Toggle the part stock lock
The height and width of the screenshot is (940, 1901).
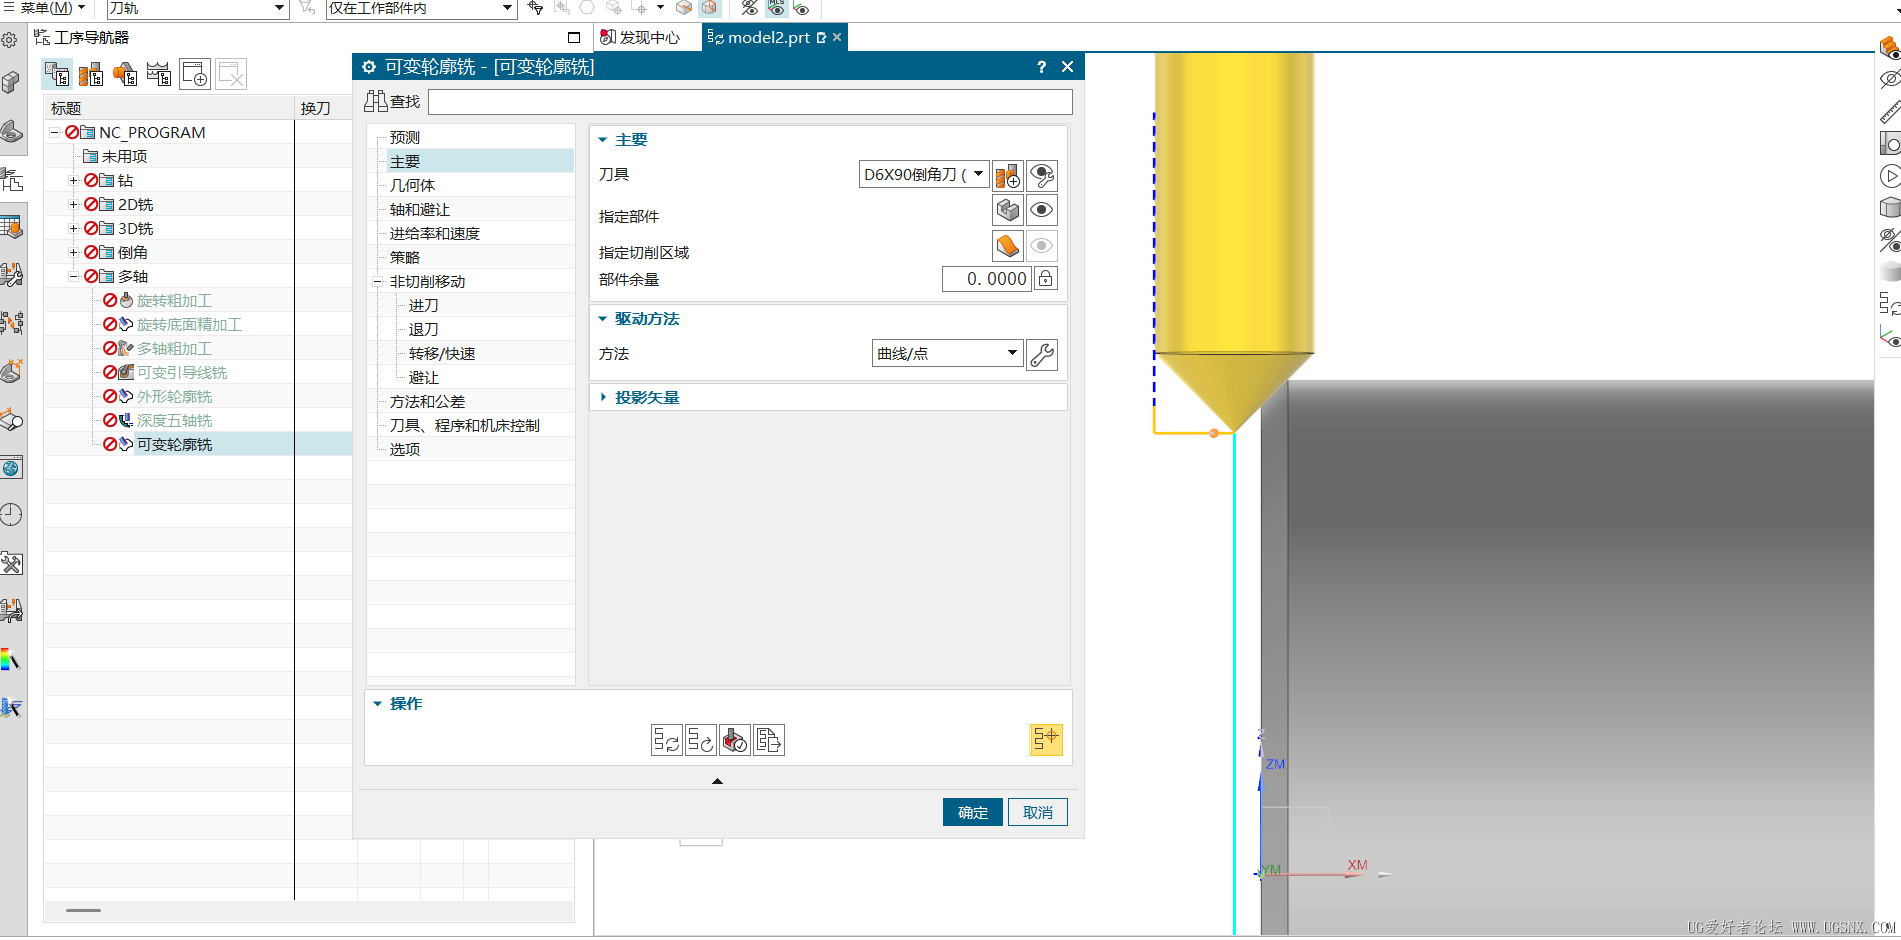(x=1045, y=279)
